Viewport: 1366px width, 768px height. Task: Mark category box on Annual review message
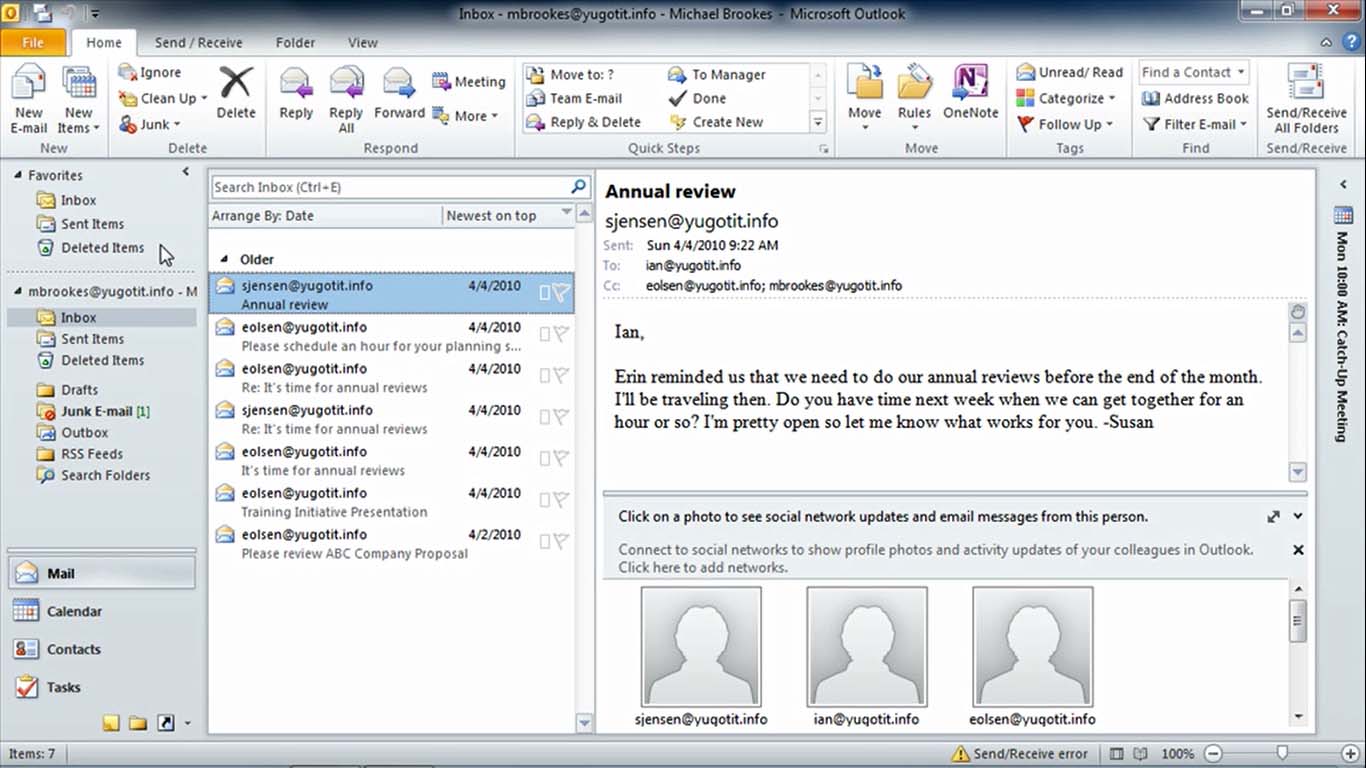coord(545,293)
